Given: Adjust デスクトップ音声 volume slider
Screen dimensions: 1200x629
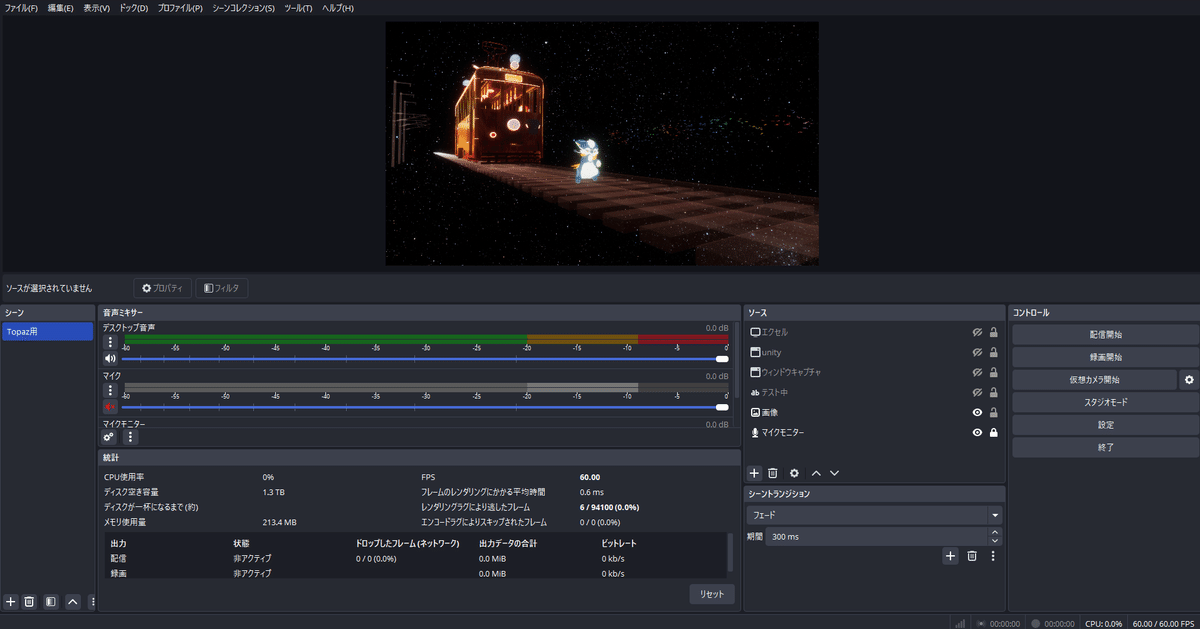Looking at the screenshot, I should [425, 358].
